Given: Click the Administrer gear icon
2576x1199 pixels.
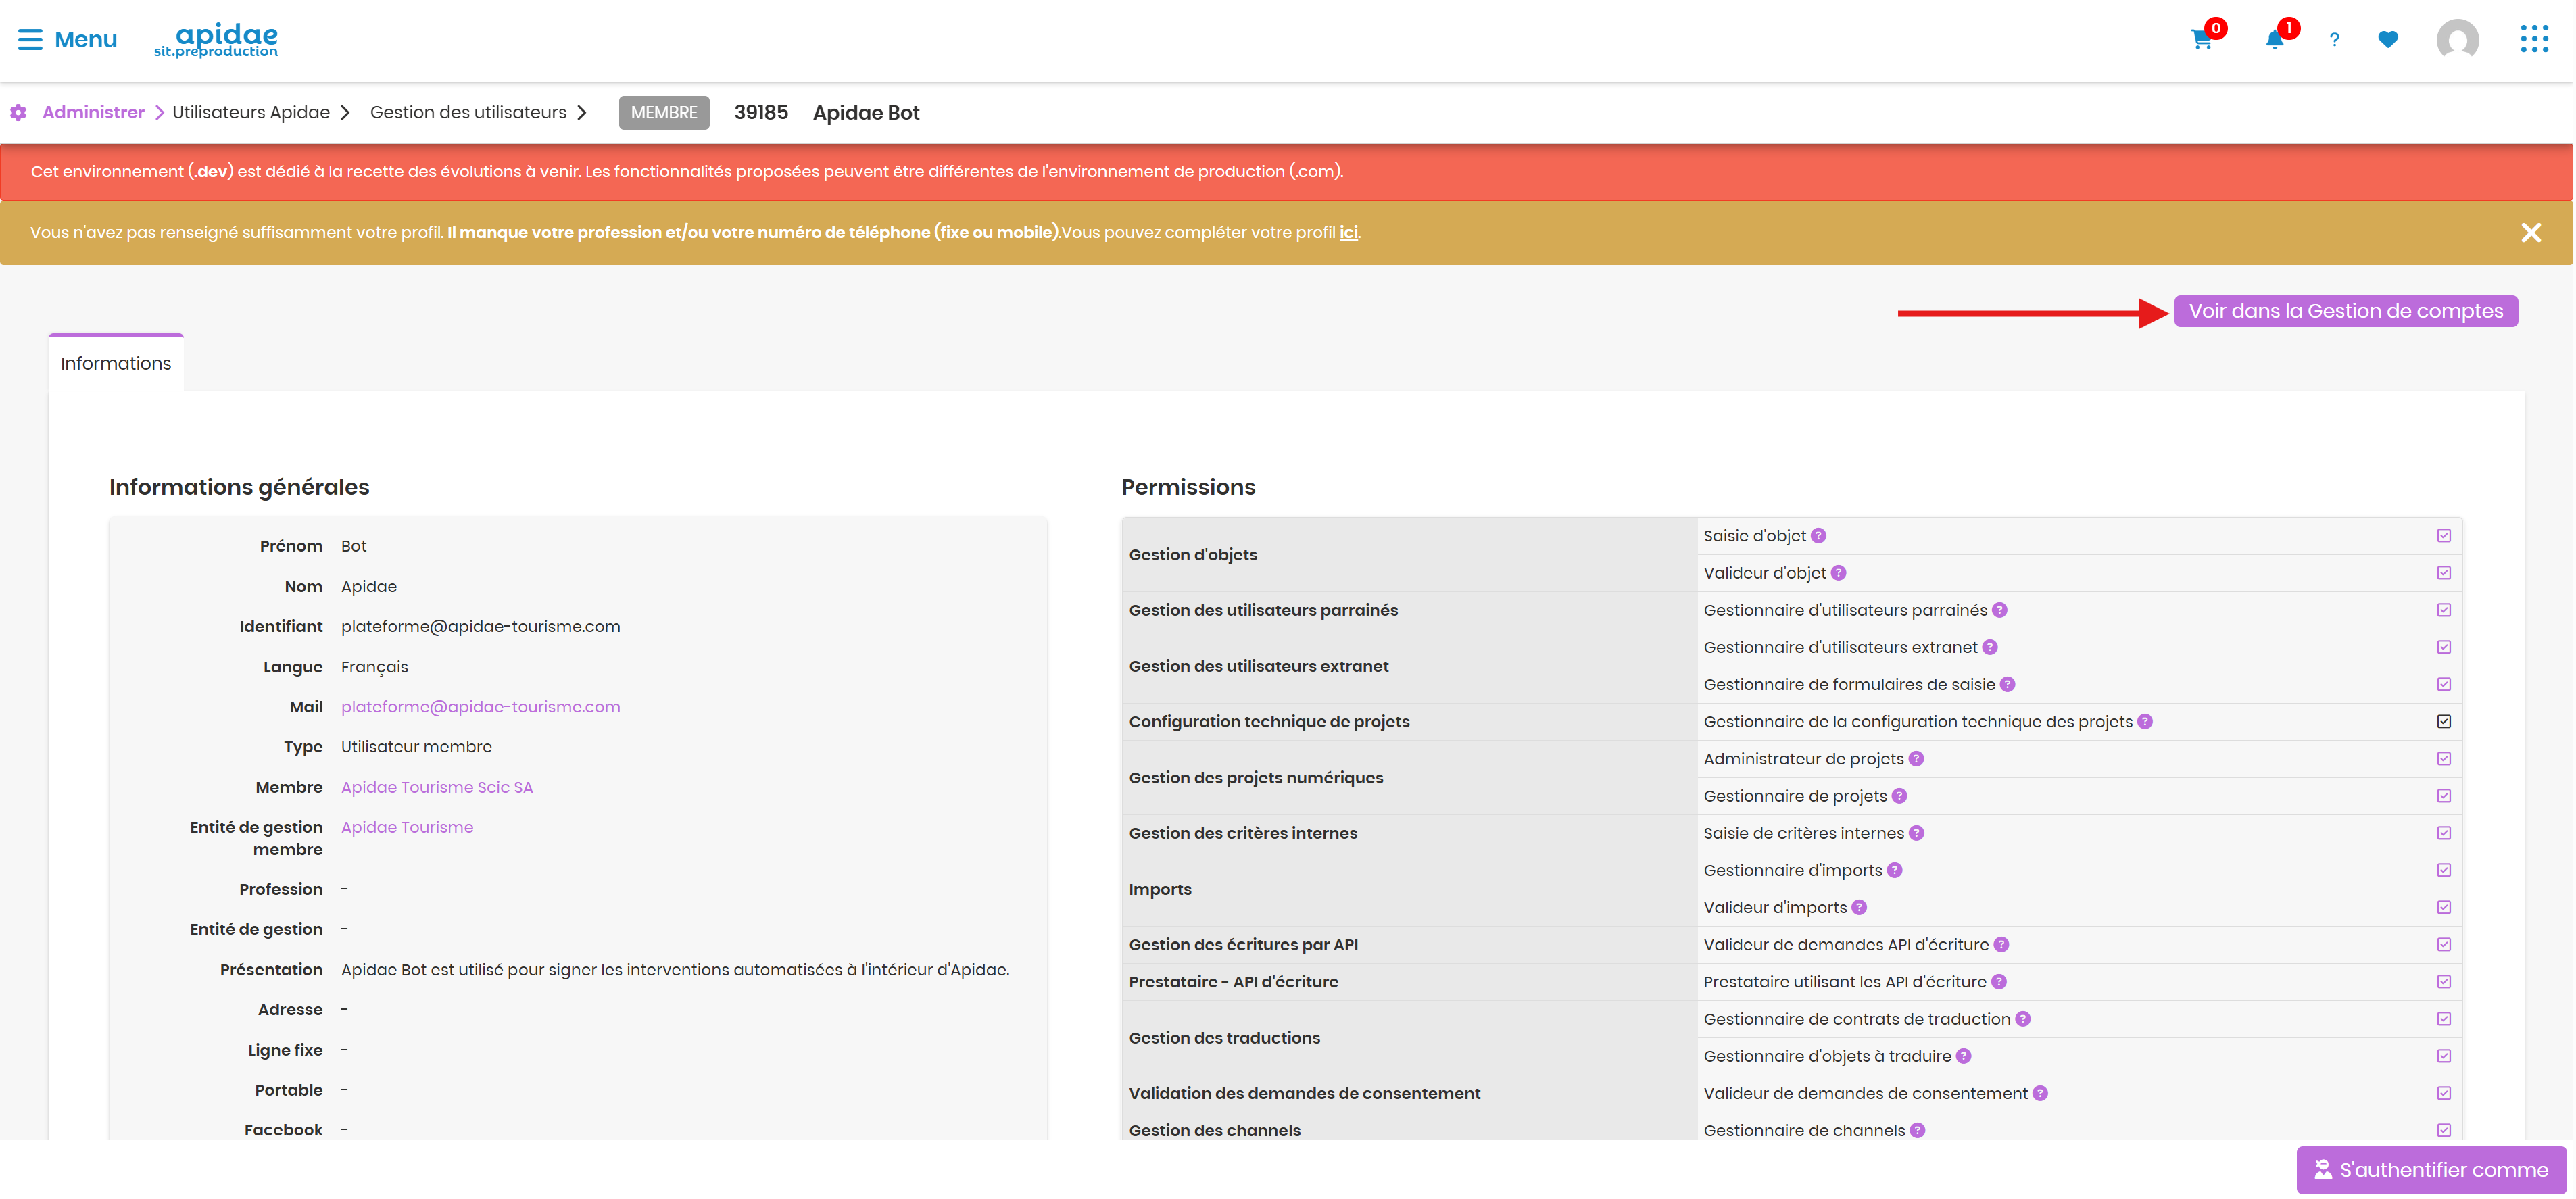Looking at the screenshot, I should click(x=18, y=113).
